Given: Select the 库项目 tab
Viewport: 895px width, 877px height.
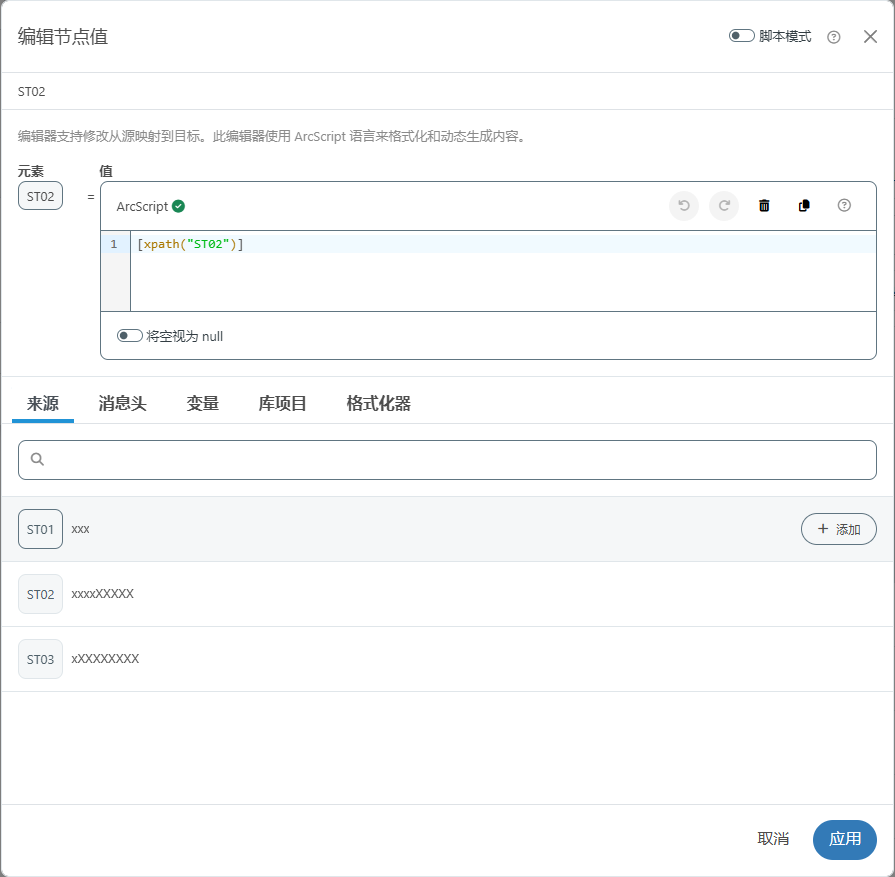Looking at the screenshot, I should coord(282,404).
